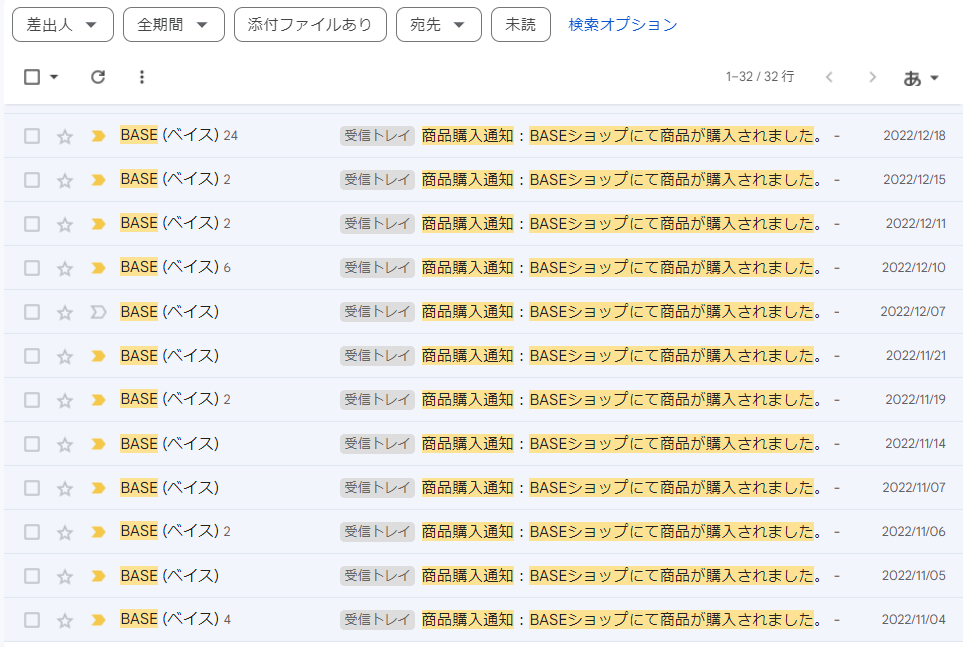Check the box for the 2022/11/14 email
The height and width of the screenshot is (648, 968).
[x=32, y=444]
